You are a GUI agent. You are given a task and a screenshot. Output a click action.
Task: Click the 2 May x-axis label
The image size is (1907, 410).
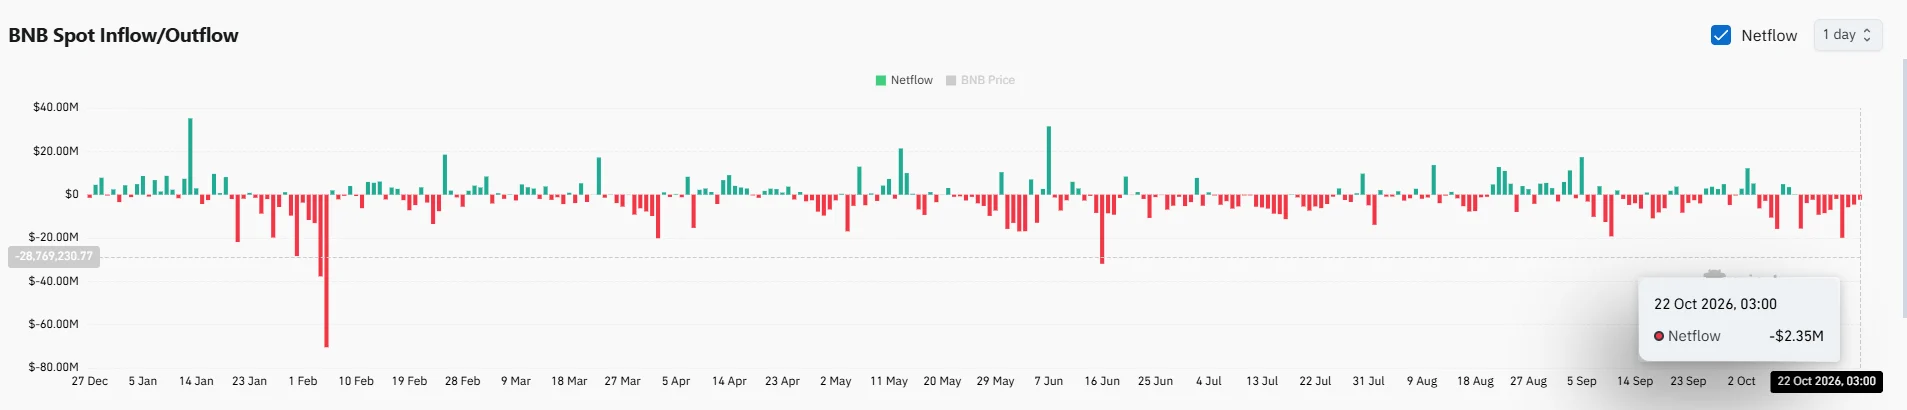tap(836, 381)
